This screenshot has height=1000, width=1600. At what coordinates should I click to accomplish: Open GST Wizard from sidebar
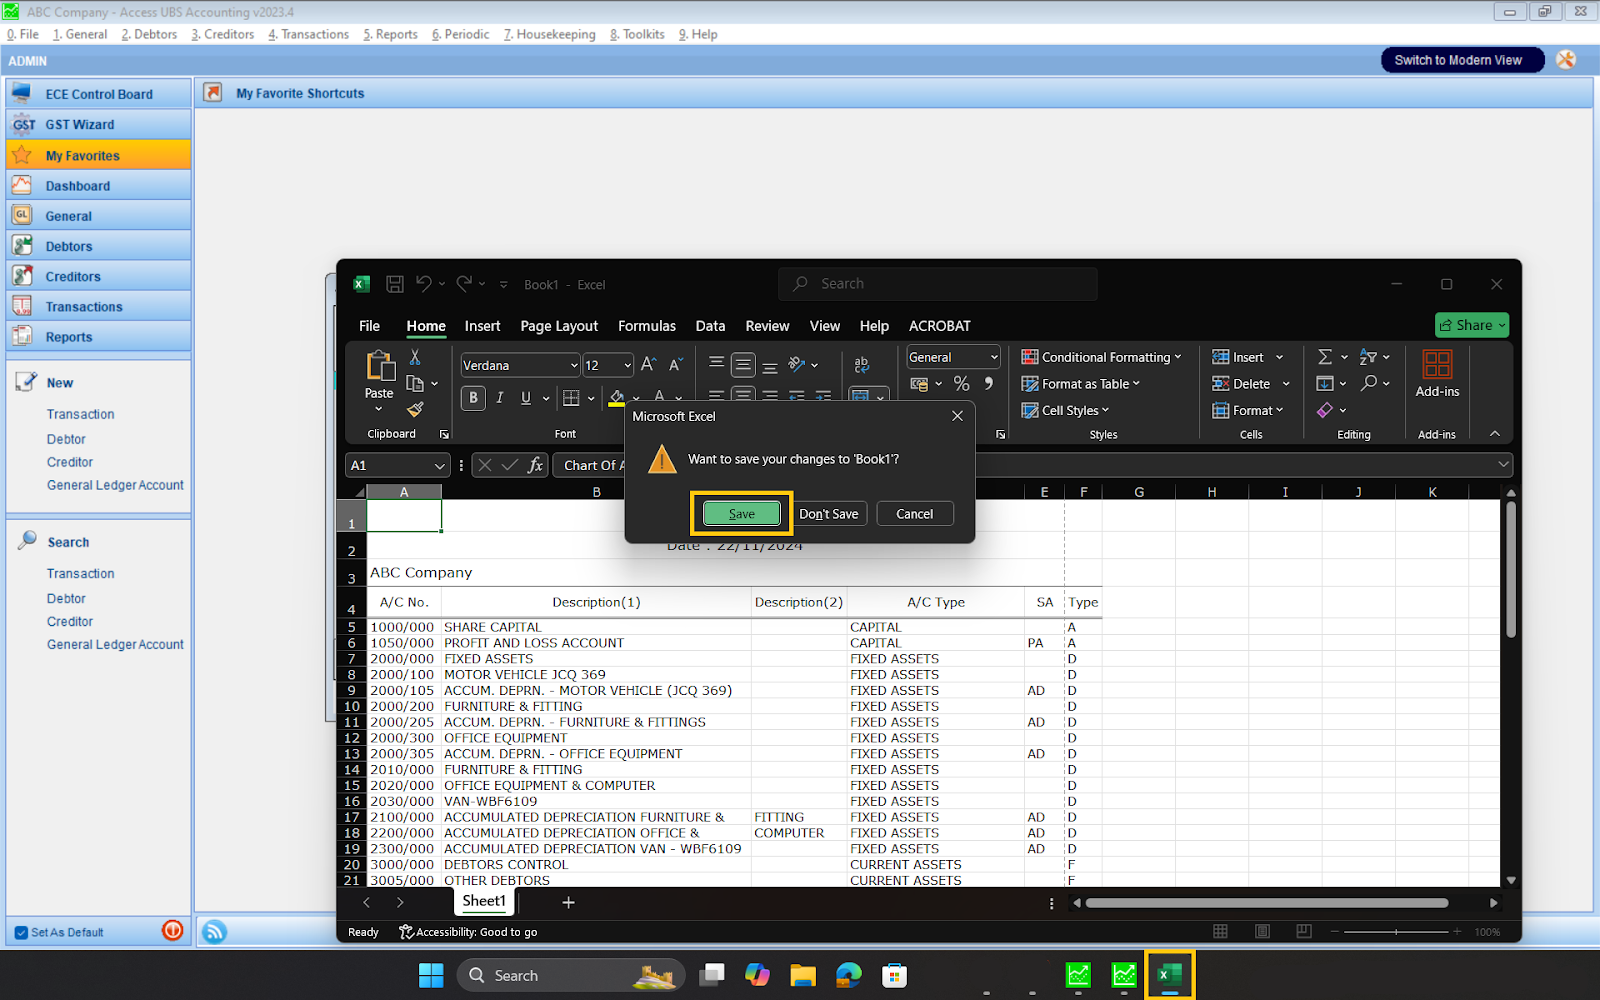pos(98,125)
